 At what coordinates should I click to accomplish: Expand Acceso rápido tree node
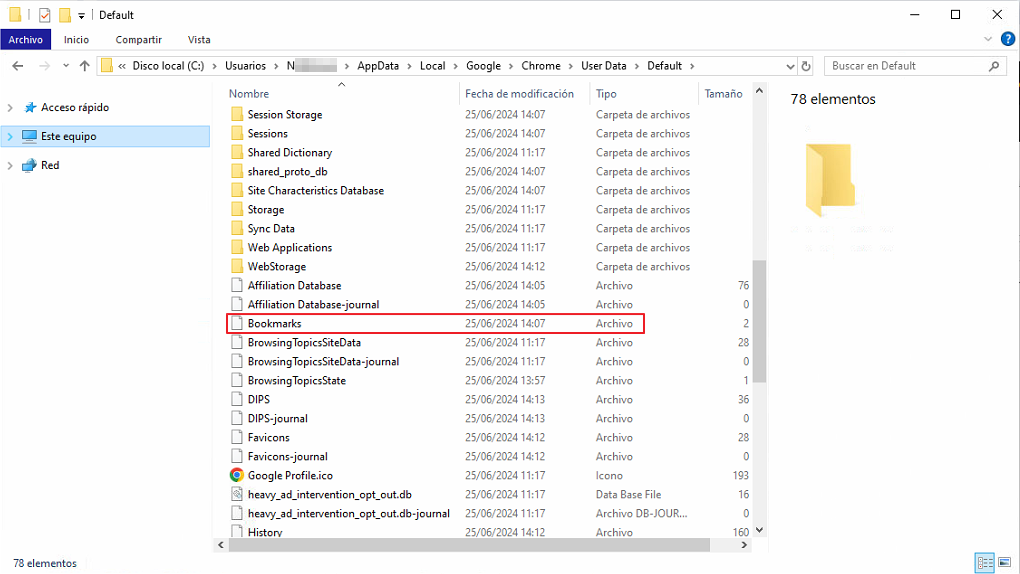(10, 107)
